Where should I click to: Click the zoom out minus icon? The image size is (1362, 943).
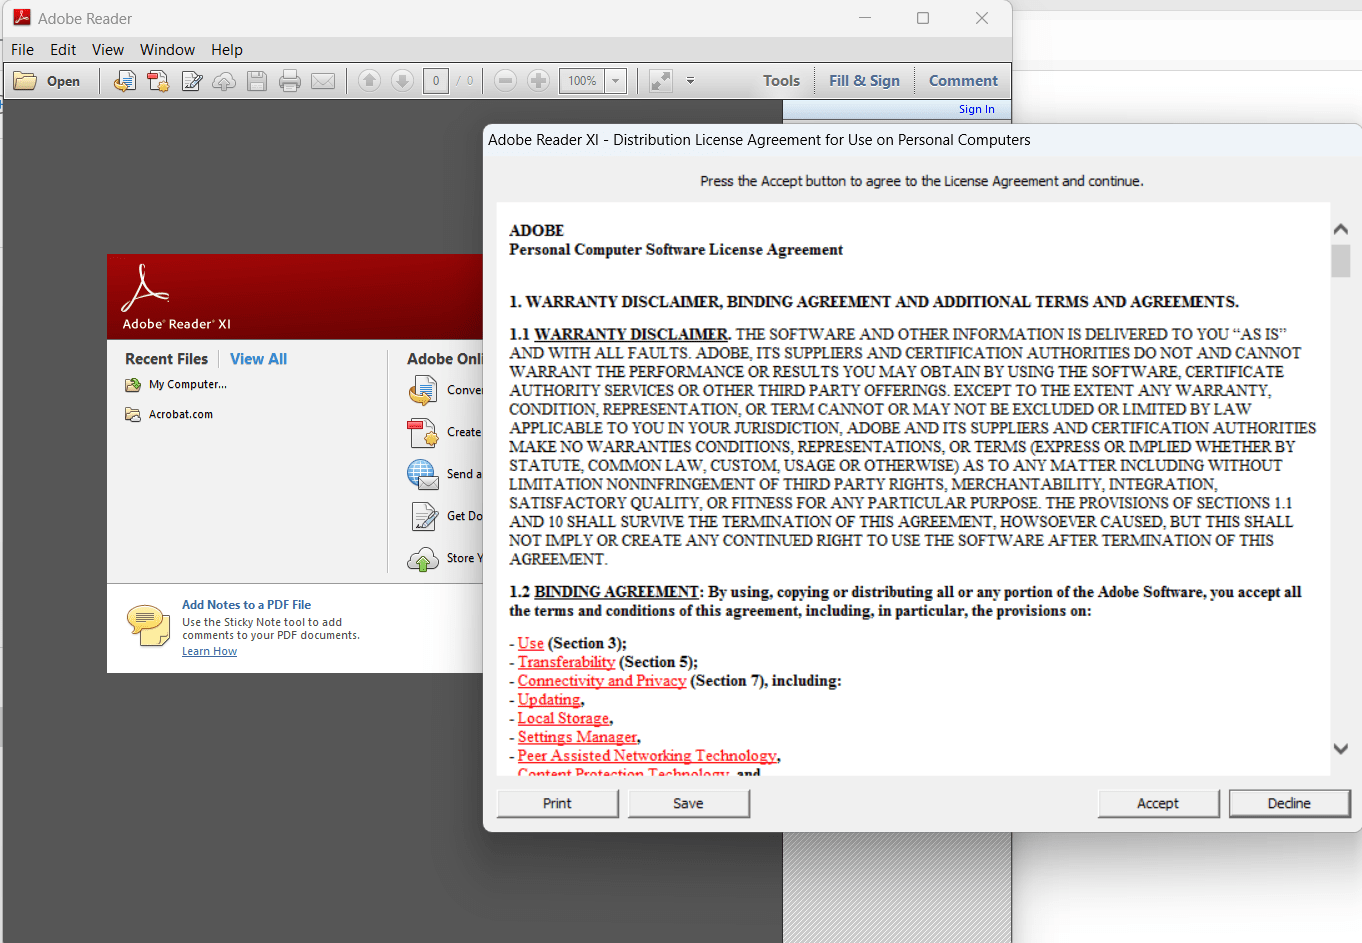click(x=505, y=81)
